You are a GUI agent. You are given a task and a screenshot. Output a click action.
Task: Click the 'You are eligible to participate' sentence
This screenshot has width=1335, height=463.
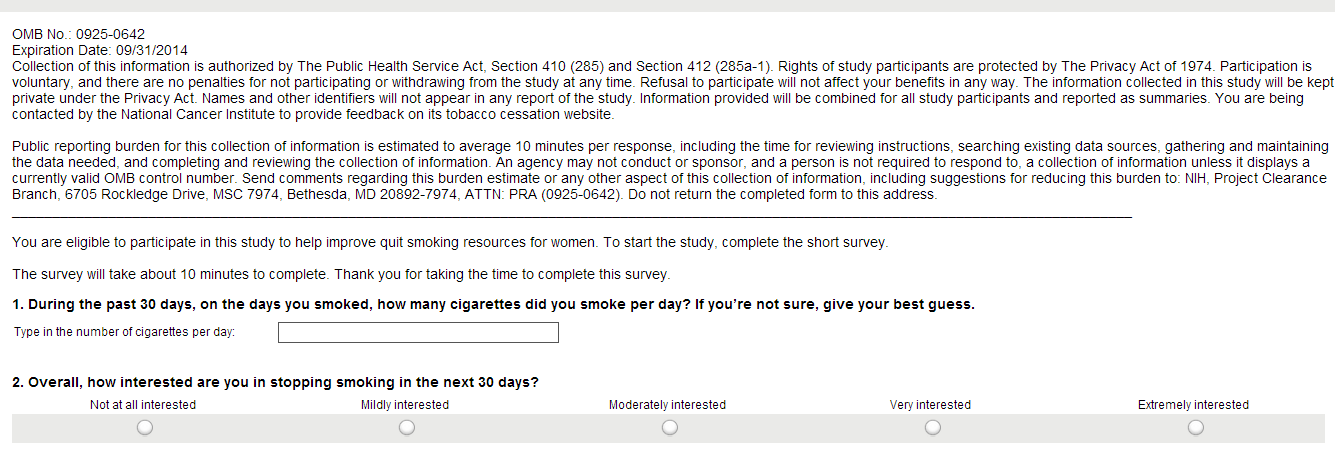click(450, 243)
